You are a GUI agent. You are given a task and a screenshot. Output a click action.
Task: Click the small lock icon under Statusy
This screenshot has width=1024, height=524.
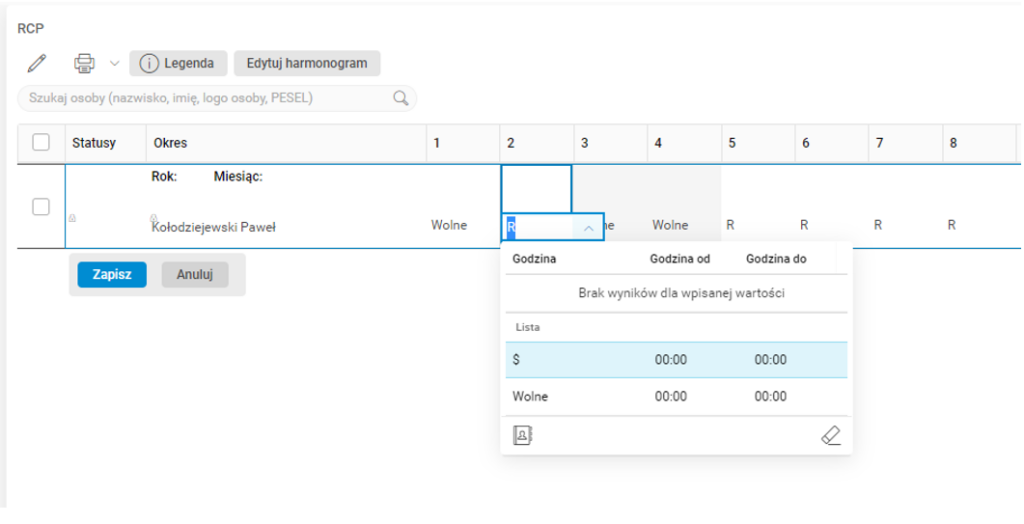point(71,217)
